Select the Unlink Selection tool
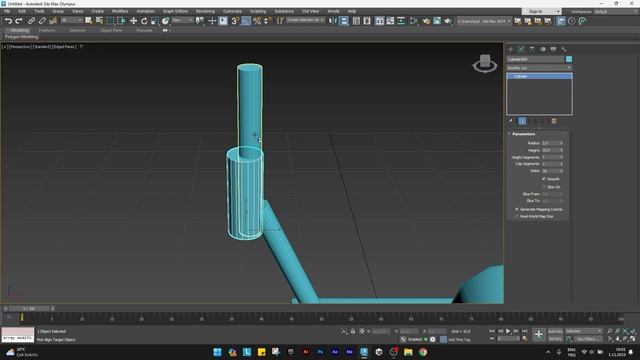 pyautogui.click(x=42, y=21)
